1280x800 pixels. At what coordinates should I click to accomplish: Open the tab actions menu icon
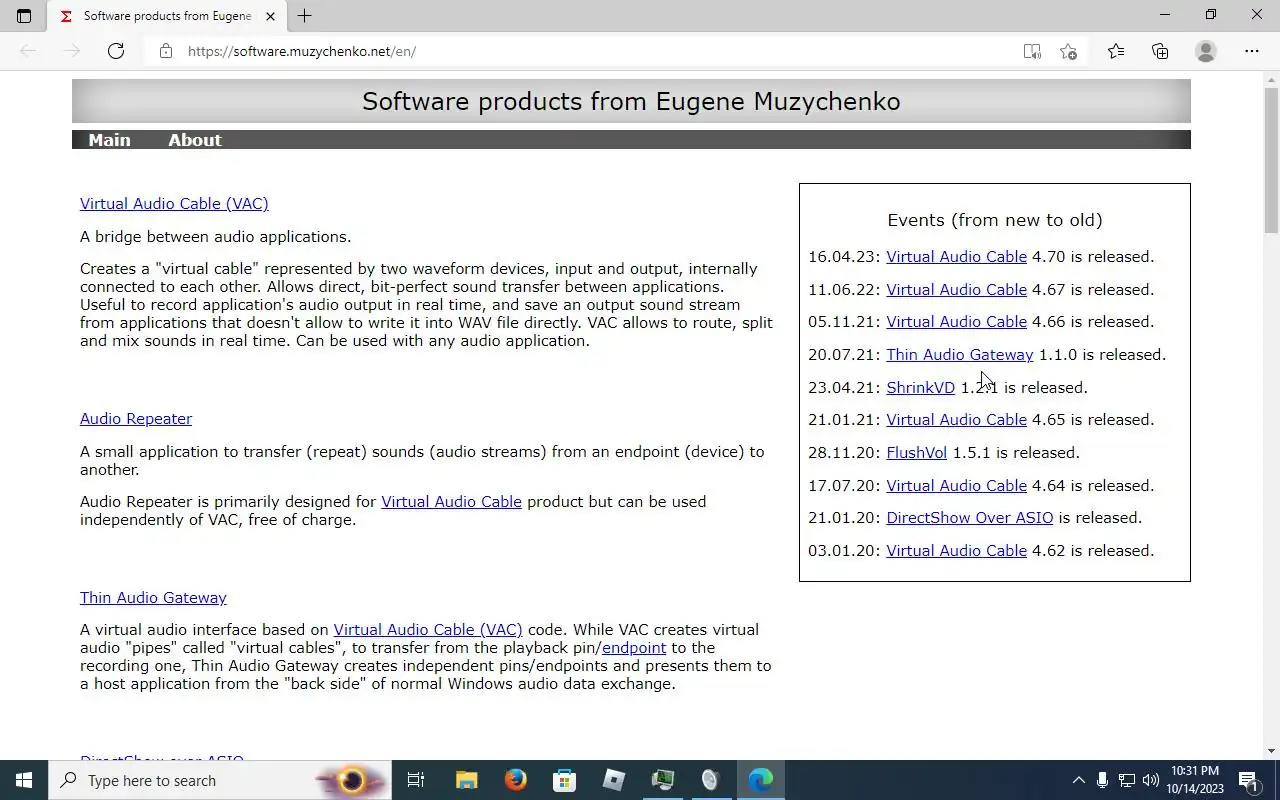(x=24, y=16)
